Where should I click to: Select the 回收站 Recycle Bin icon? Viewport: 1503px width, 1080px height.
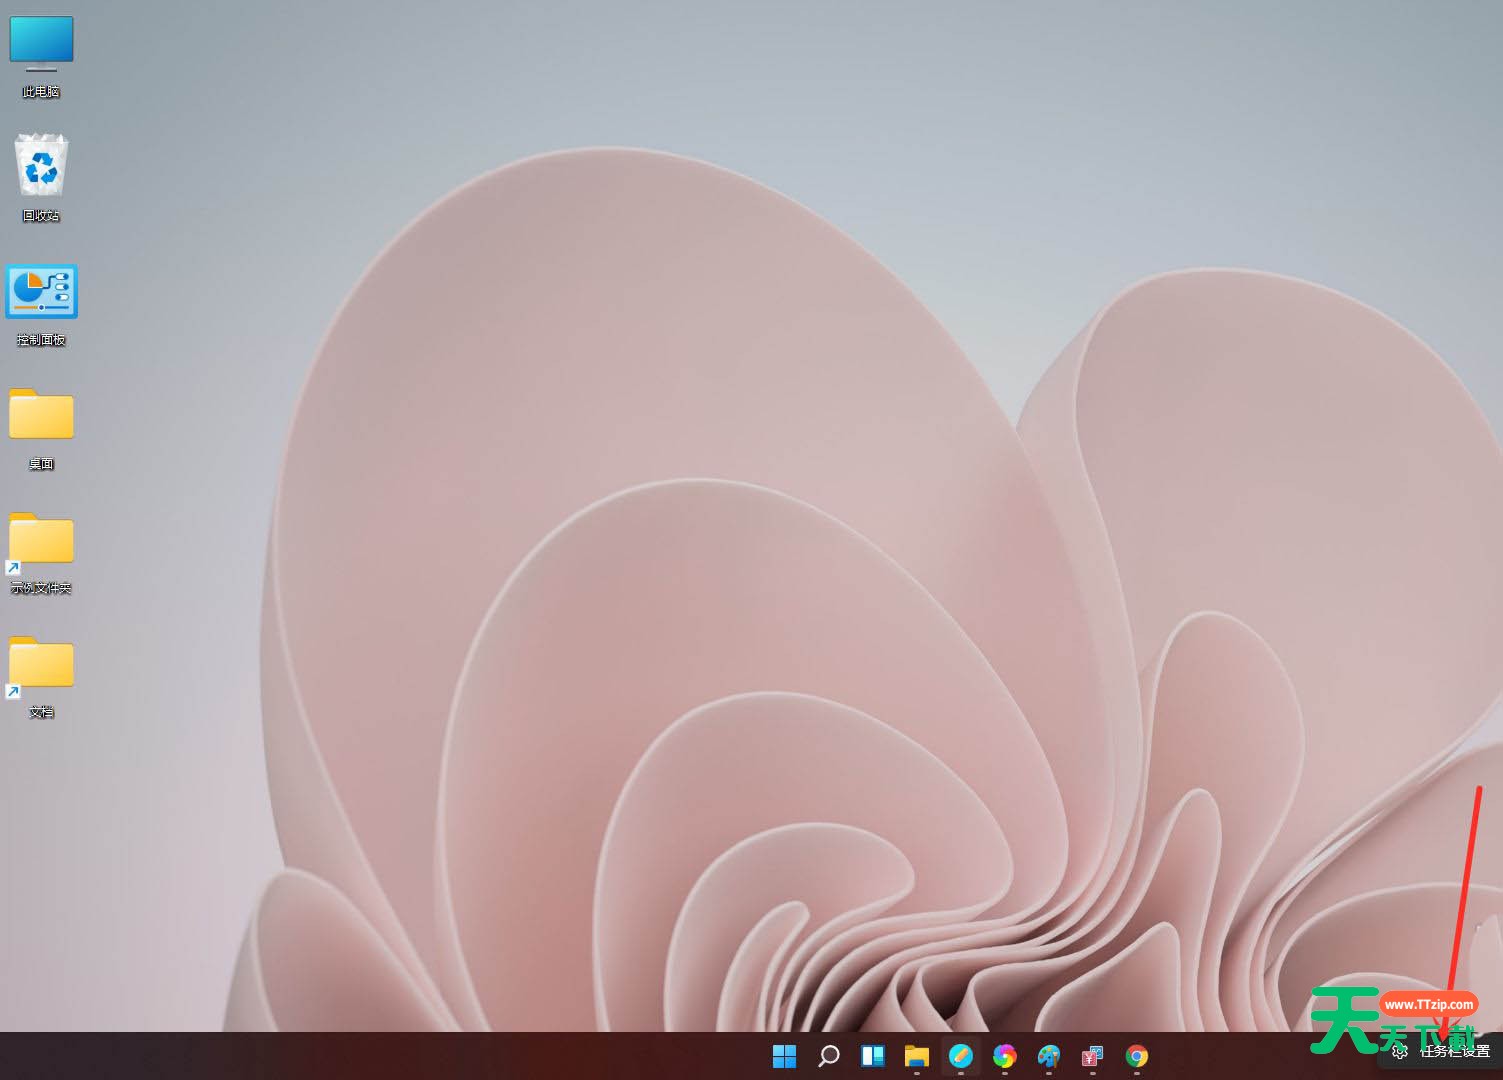pyautogui.click(x=41, y=166)
